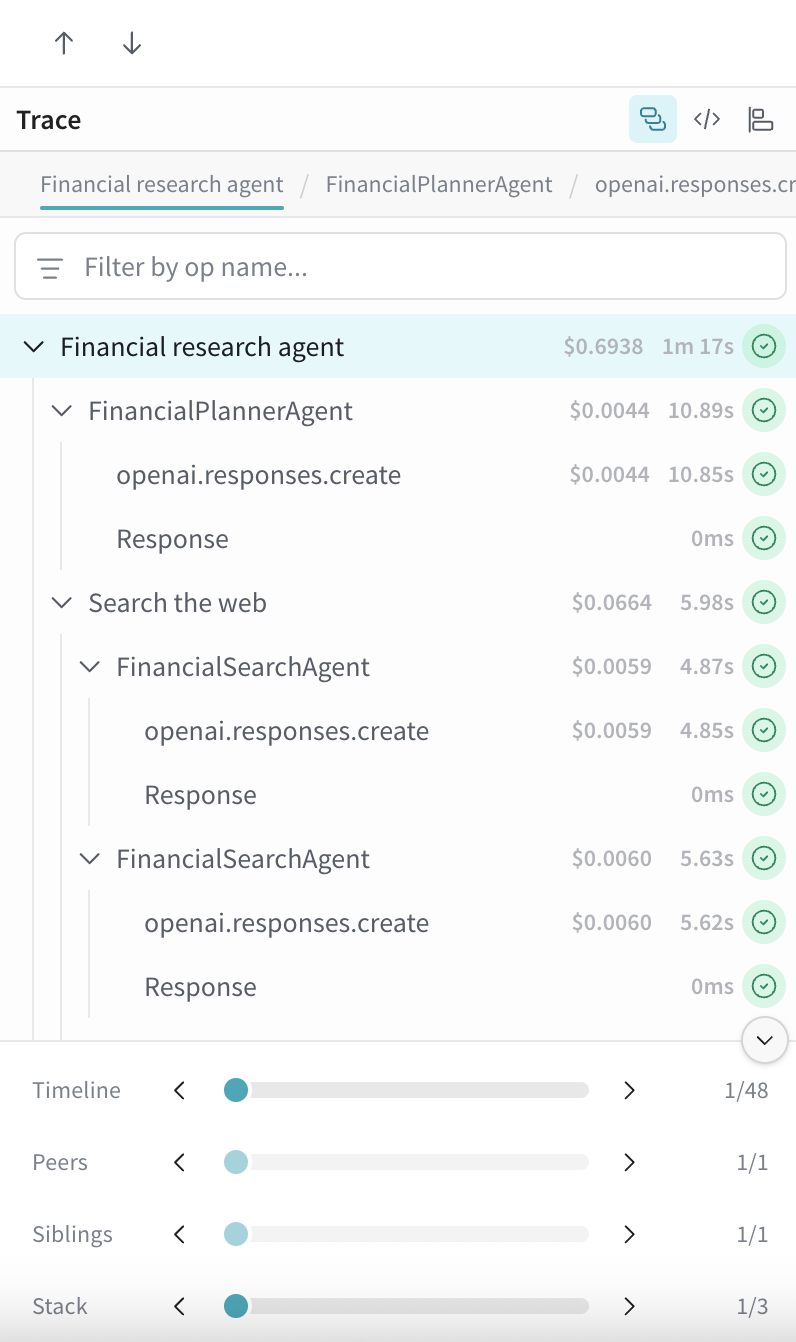Open FinancialPlannerAgent breadcrumb item
The width and height of the screenshot is (796, 1342).
(x=439, y=185)
